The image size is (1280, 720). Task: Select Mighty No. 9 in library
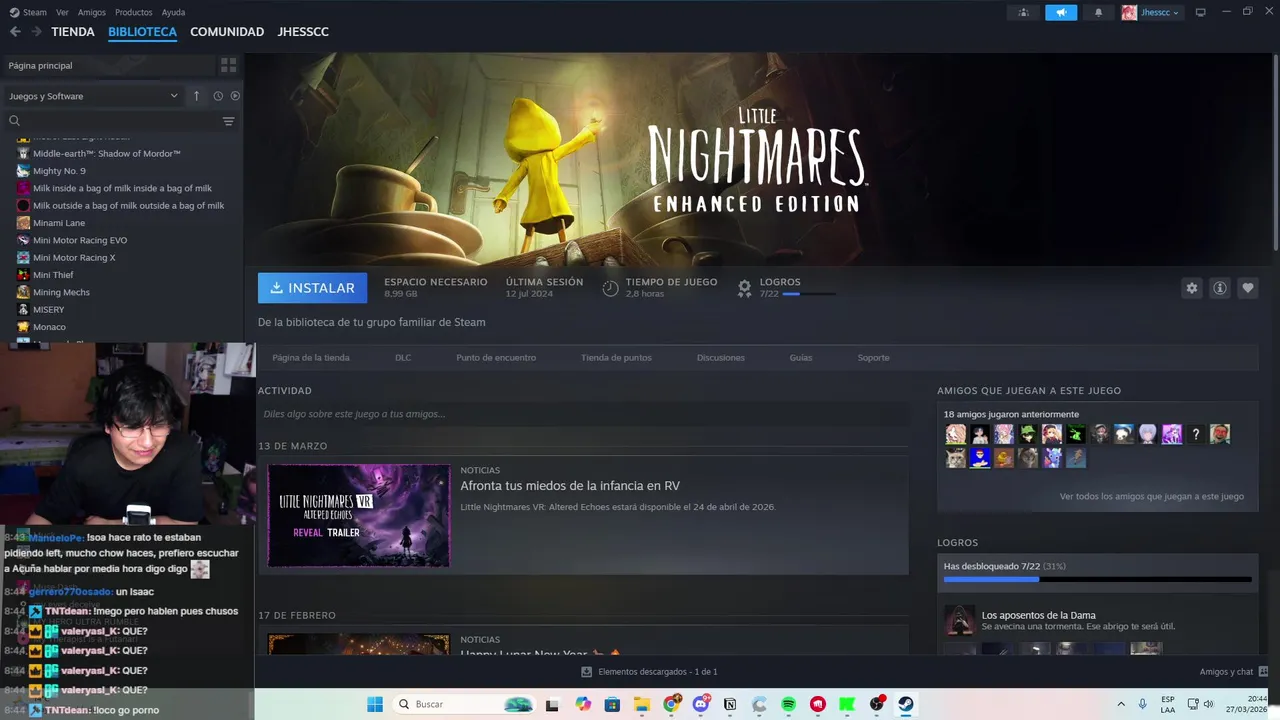pyautogui.click(x=59, y=171)
